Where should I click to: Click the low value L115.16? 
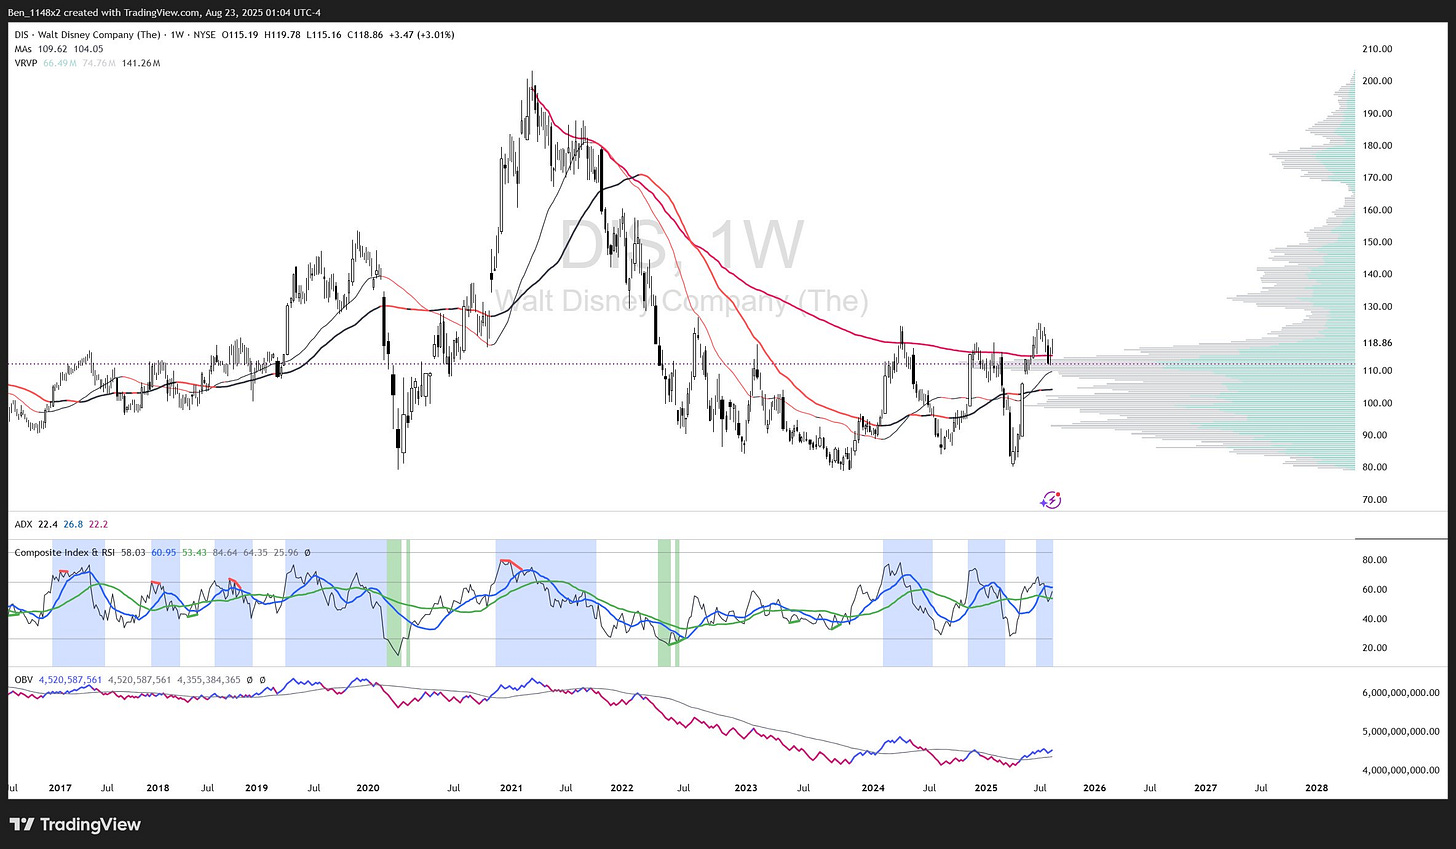tap(324, 35)
